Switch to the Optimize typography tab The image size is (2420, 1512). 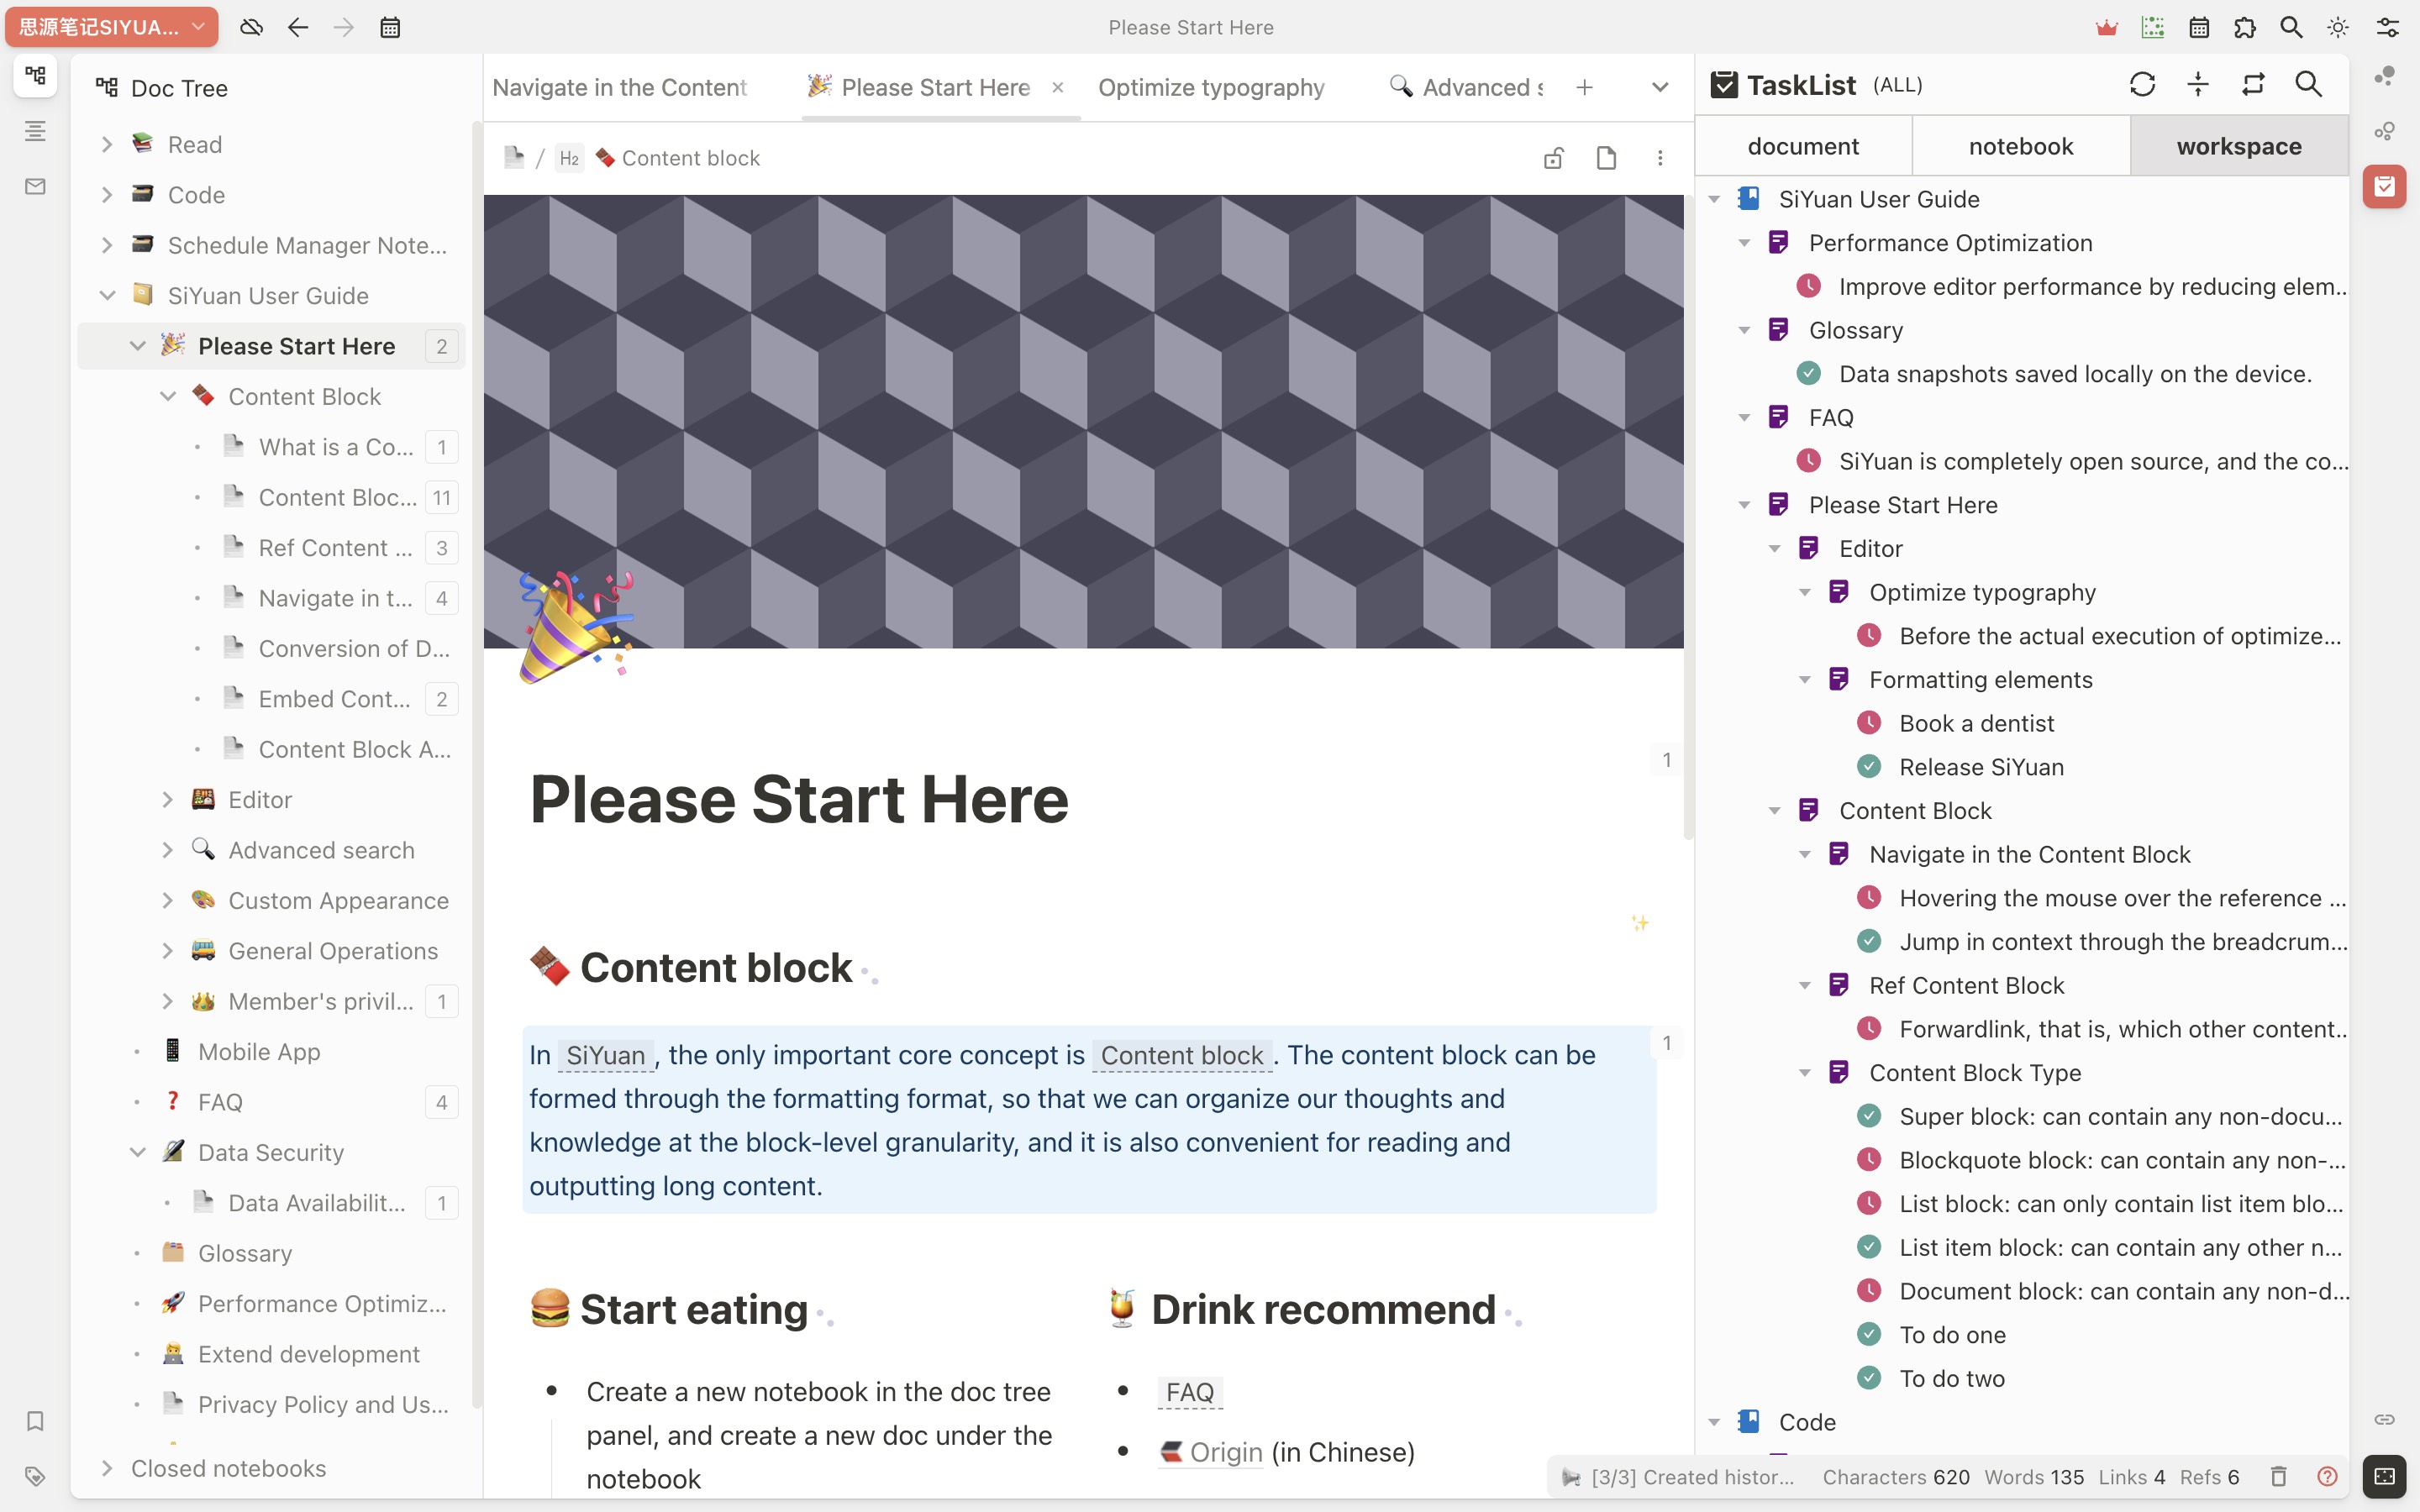point(1211,88)
